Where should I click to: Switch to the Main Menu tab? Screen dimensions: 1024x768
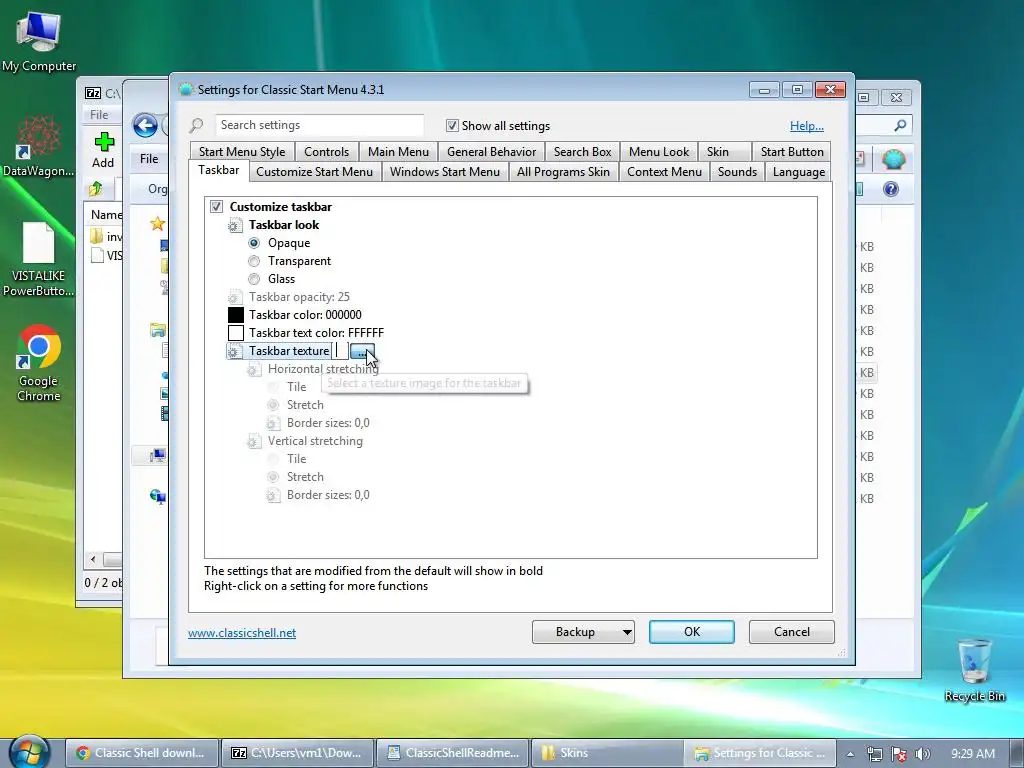pyautogui.click(x=398, y=152)
